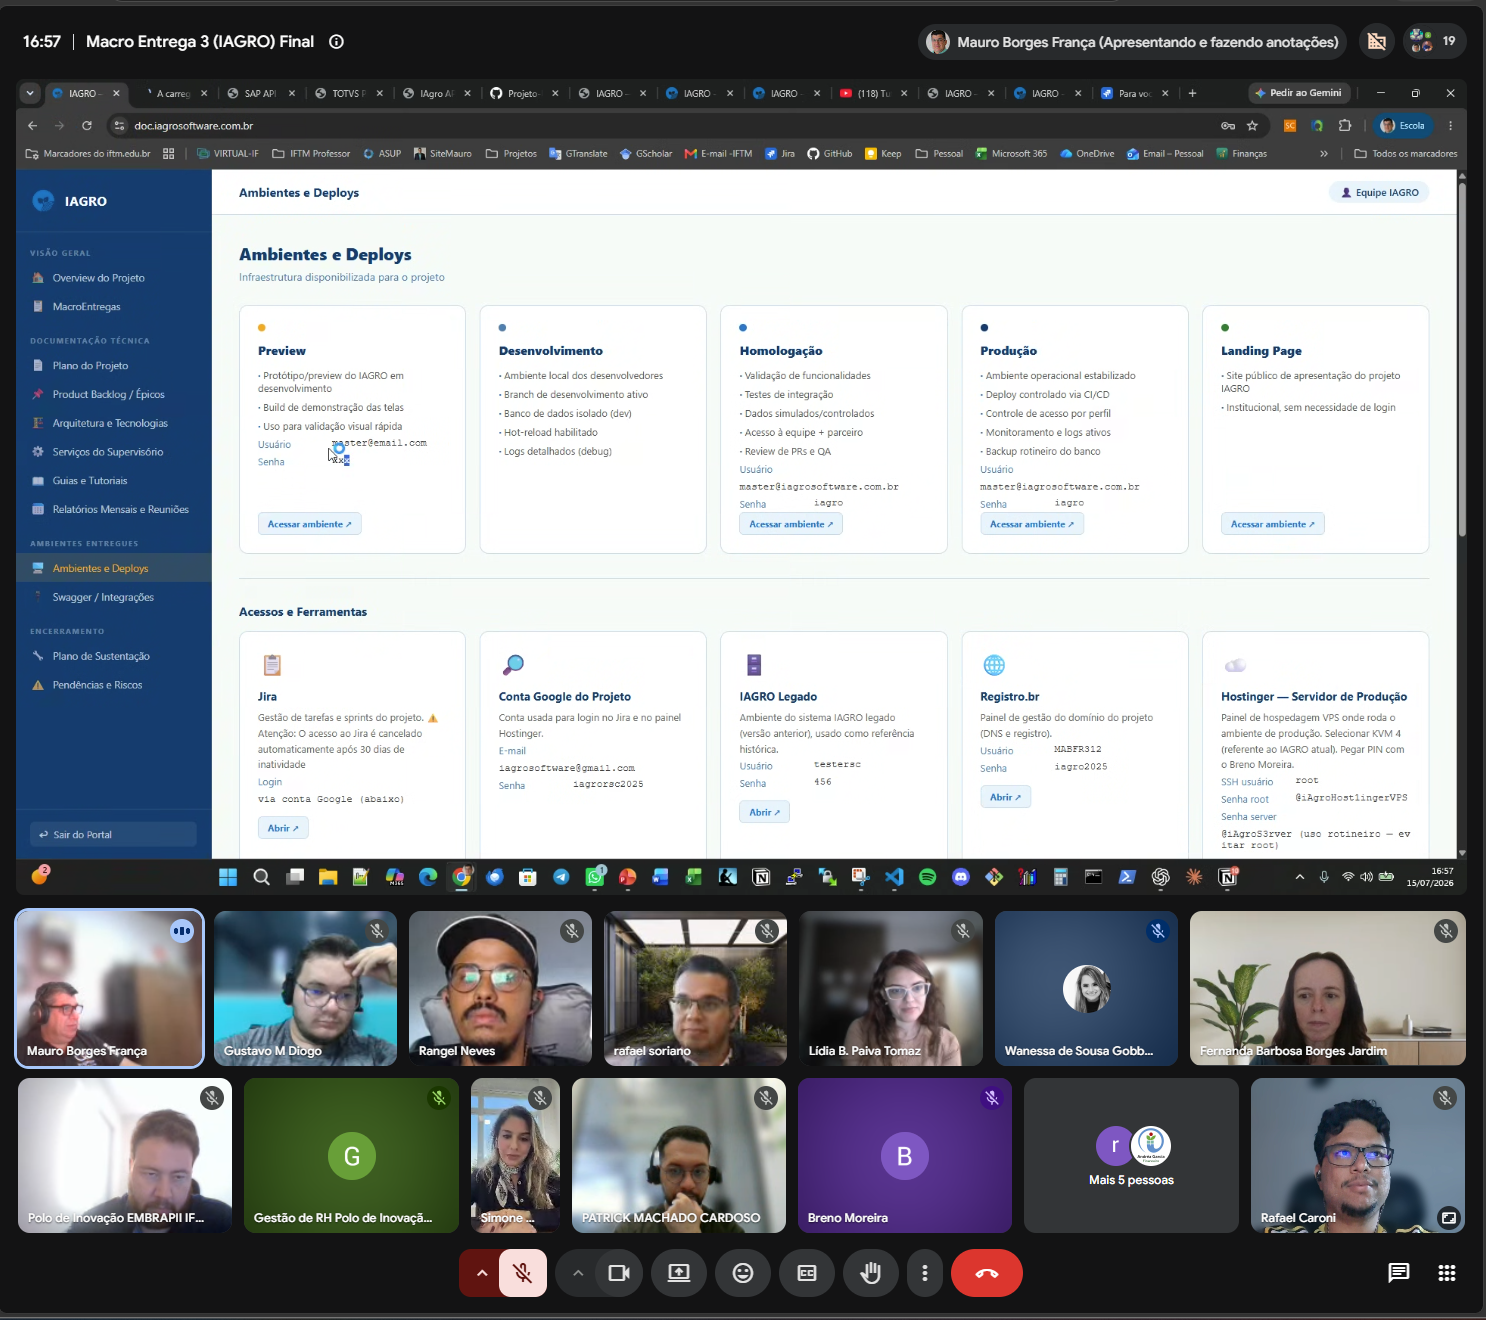The width and height of the screenshot is (1486, 1320).
Task: Share your screen in Meet
Action: 679,1273
